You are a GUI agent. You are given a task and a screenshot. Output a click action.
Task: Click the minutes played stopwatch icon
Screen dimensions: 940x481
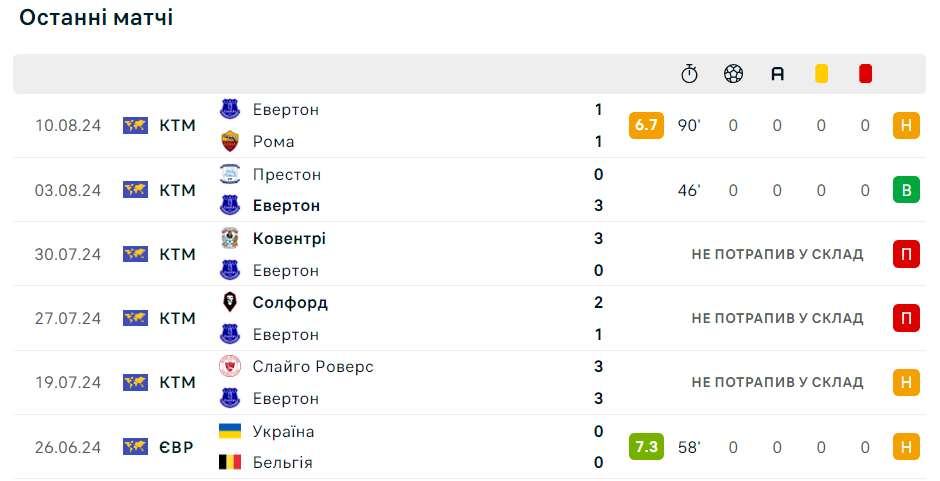pos(689,74)
